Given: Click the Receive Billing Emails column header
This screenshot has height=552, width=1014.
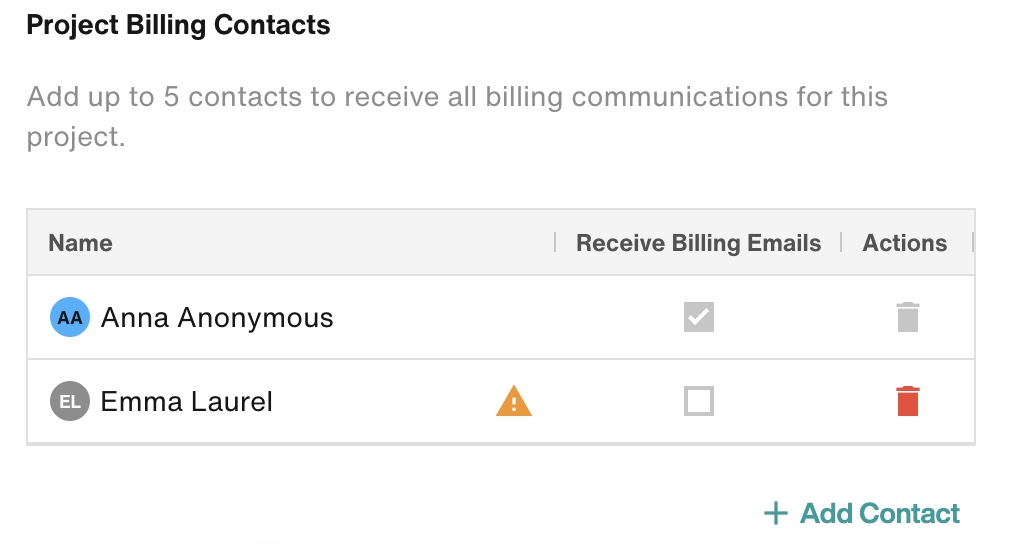Looking at the screenshot, I should click(x=698, y=243).
